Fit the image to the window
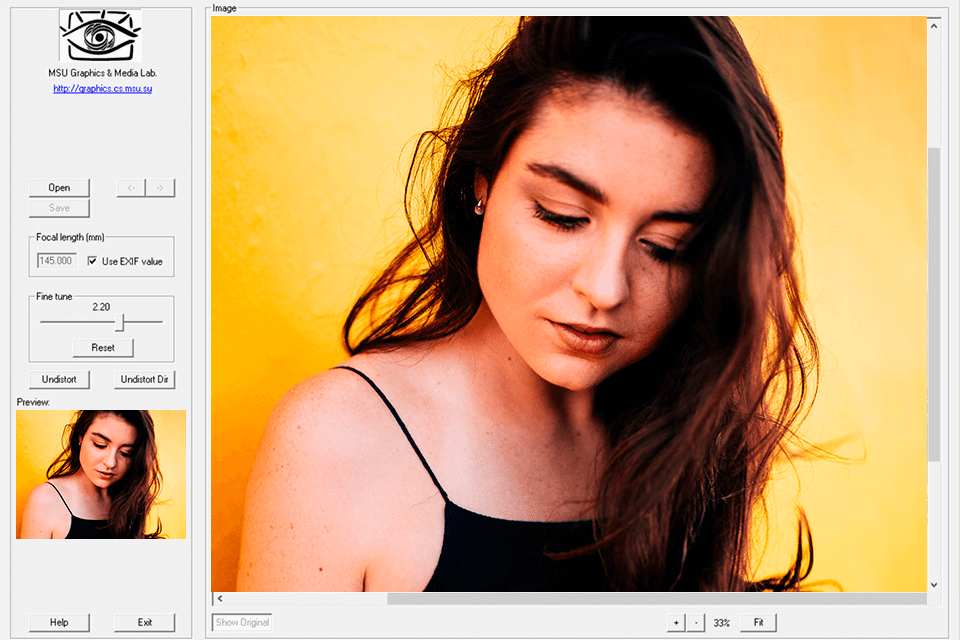The image size is (960, 640). coord(757,622)
